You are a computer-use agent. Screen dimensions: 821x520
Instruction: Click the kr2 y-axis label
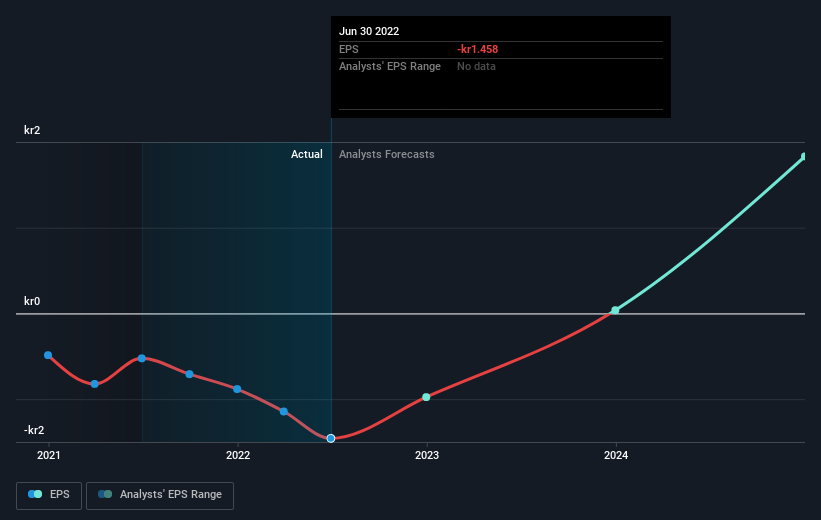click(32, 130)
